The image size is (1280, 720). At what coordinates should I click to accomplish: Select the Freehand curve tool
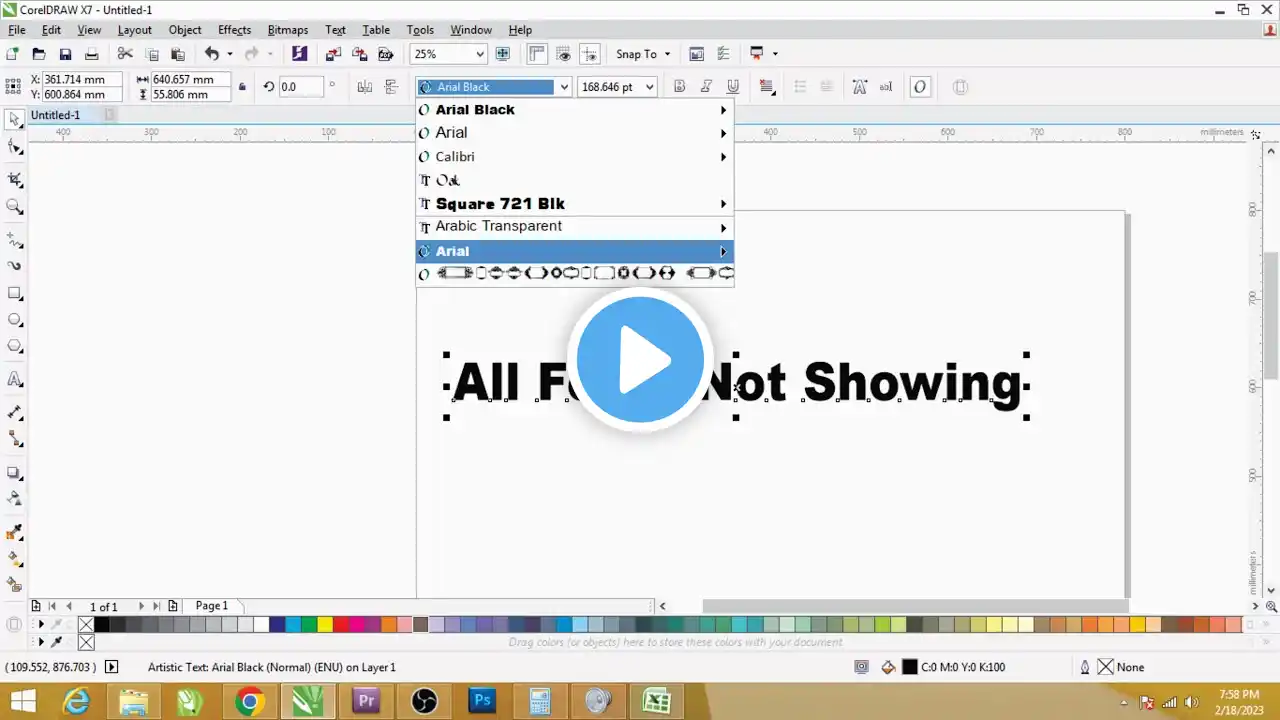tap(14, 240)
